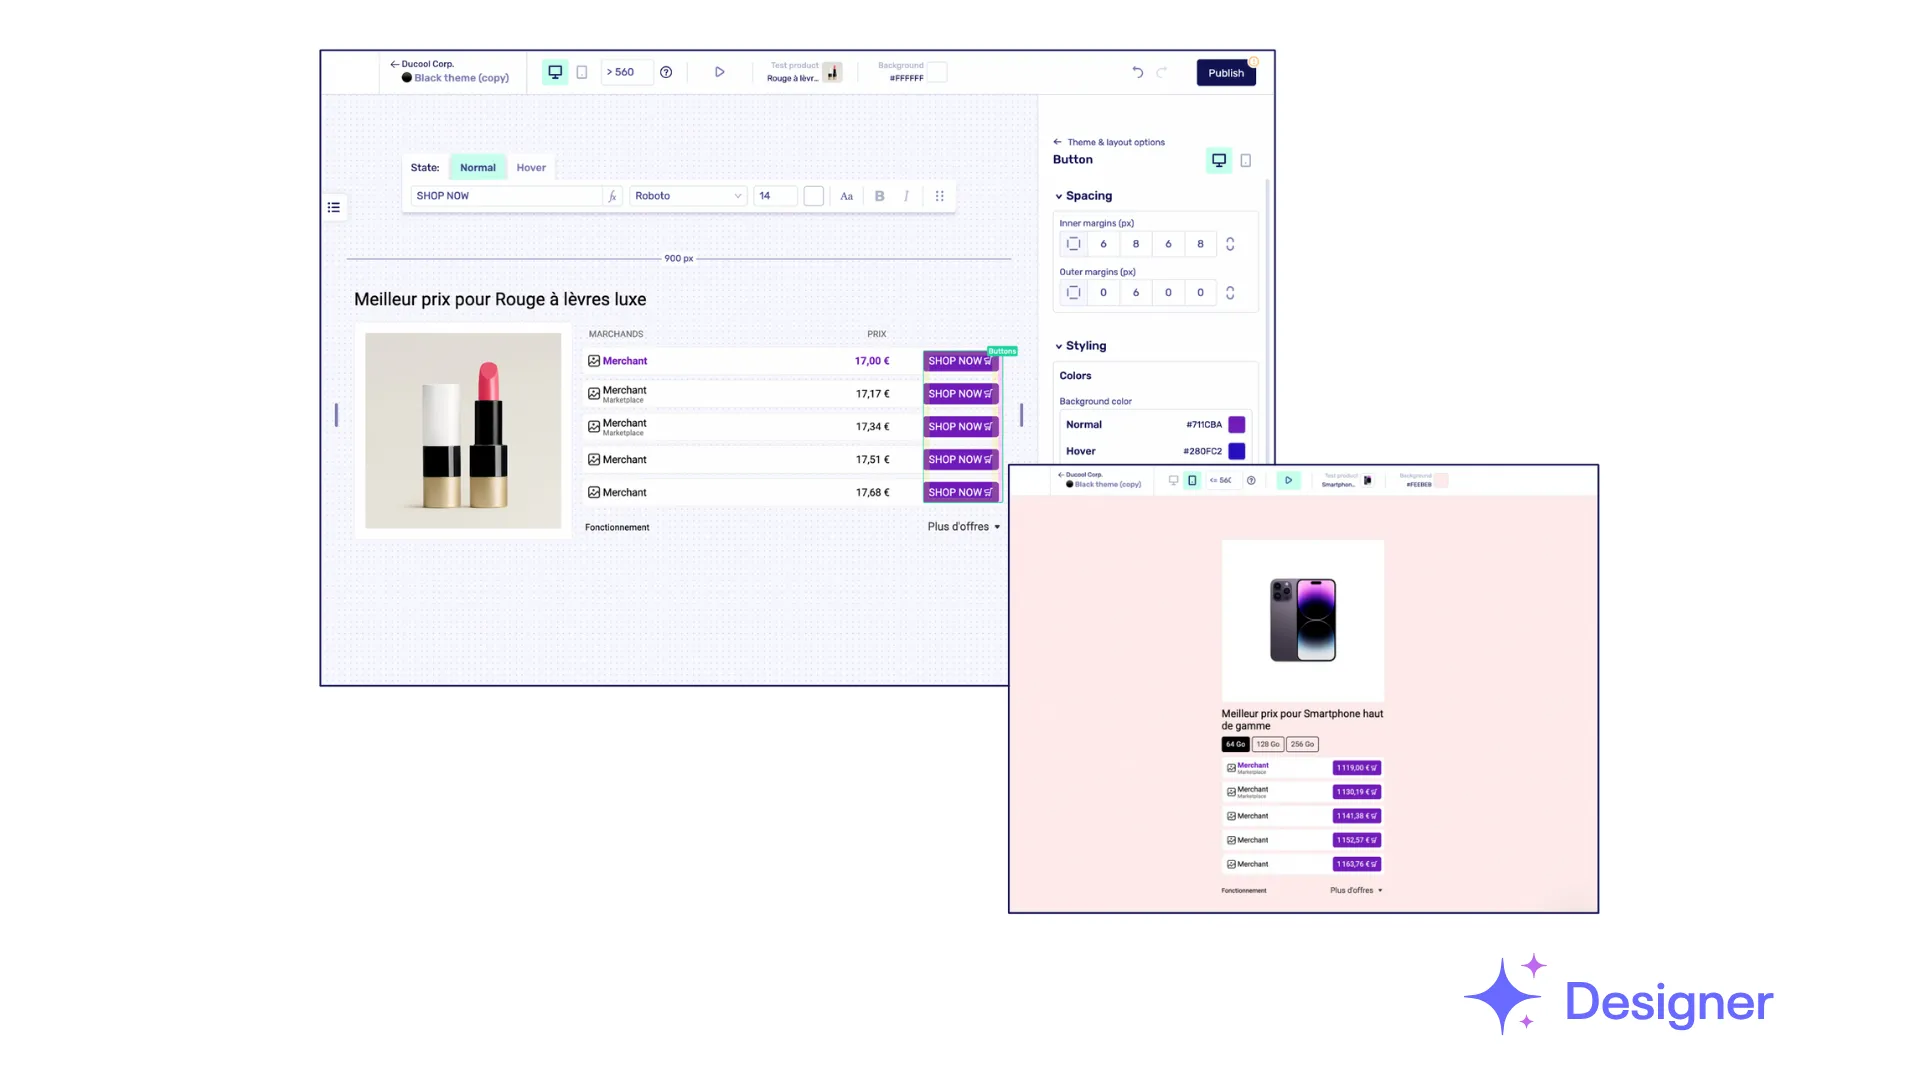Switch to mobile view in top toolbar
1920x1080 pixels.
(581, 72)
